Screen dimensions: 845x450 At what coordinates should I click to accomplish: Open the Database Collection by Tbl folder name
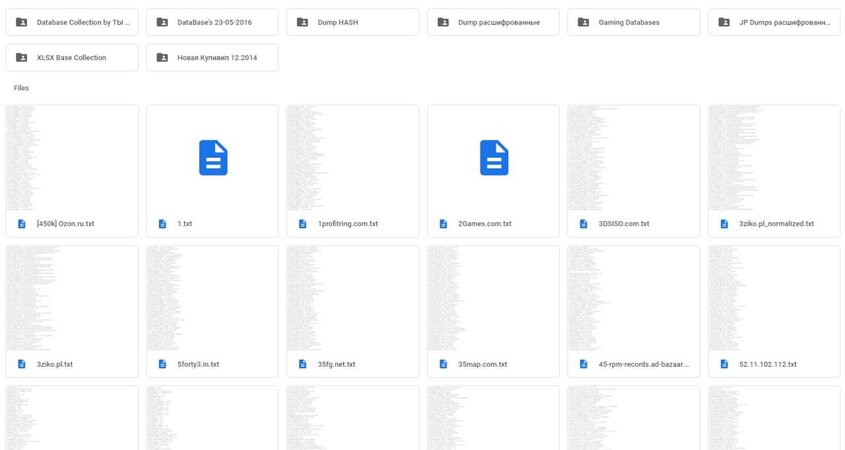[x=83, y=22]
